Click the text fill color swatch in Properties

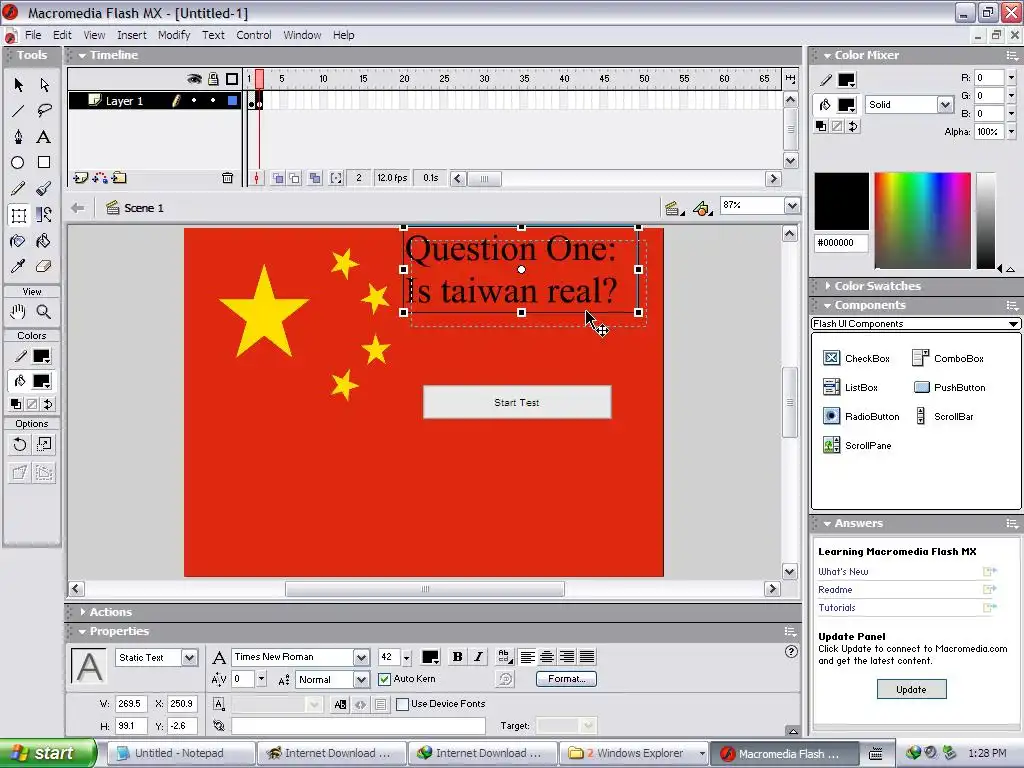430,657
